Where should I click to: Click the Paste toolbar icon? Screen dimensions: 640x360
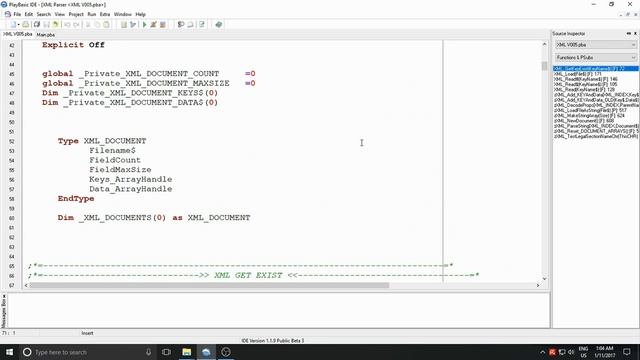click(x=106, y=25)
